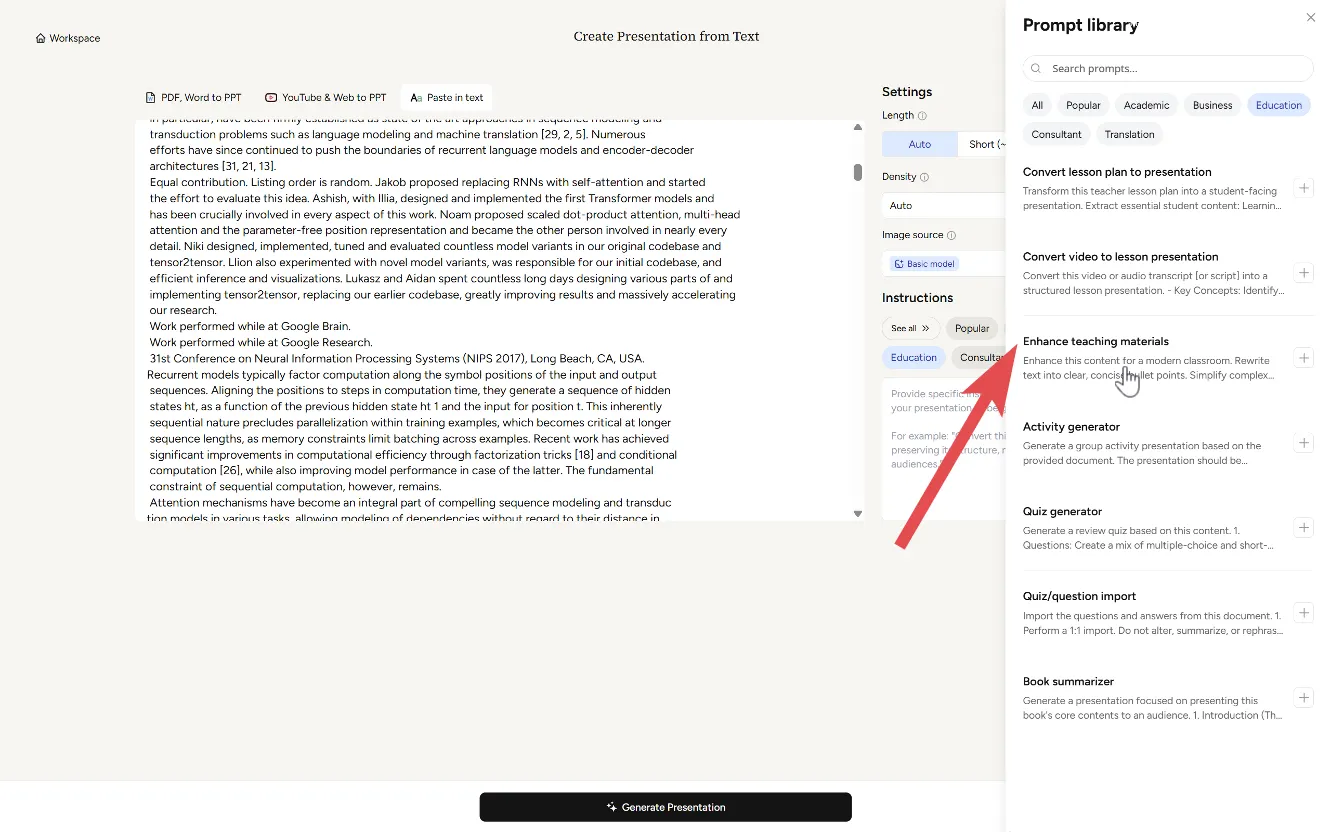Add the Quiz/question import prompt
The image size is (1331, 832).
tap(1303, 613)
